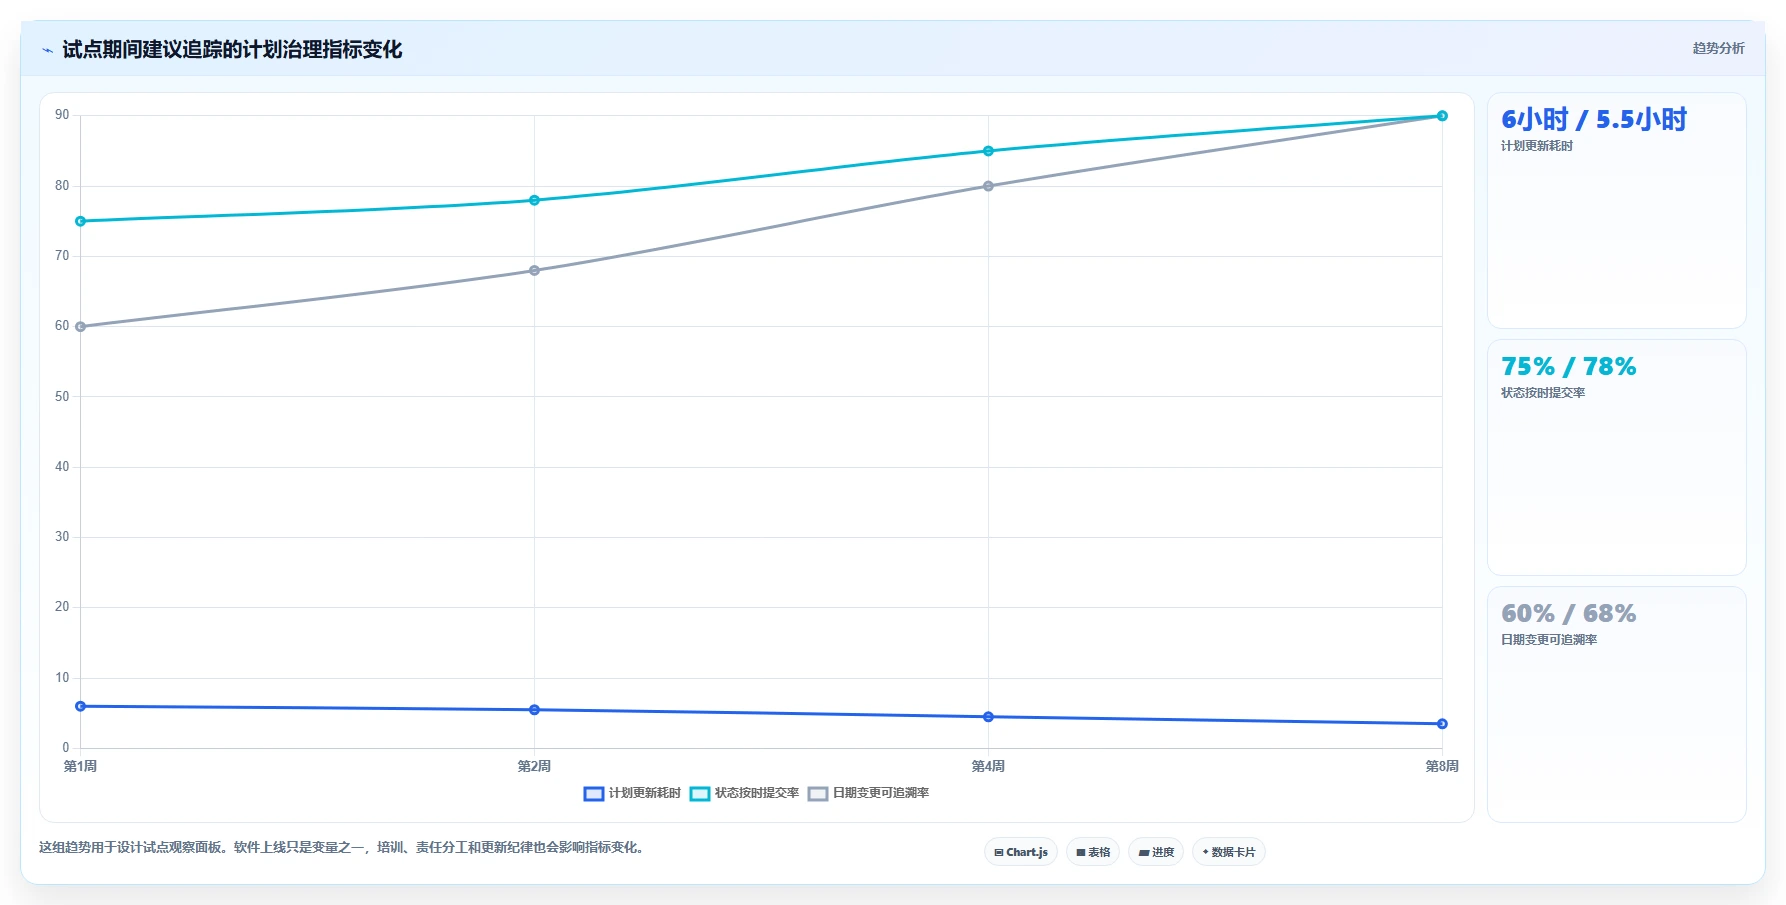Image resolution: width=1786 pixels, height=905 pixels.
Task: Click the footer note starting 这组趋势用于设计
Action: pos(344,848)
